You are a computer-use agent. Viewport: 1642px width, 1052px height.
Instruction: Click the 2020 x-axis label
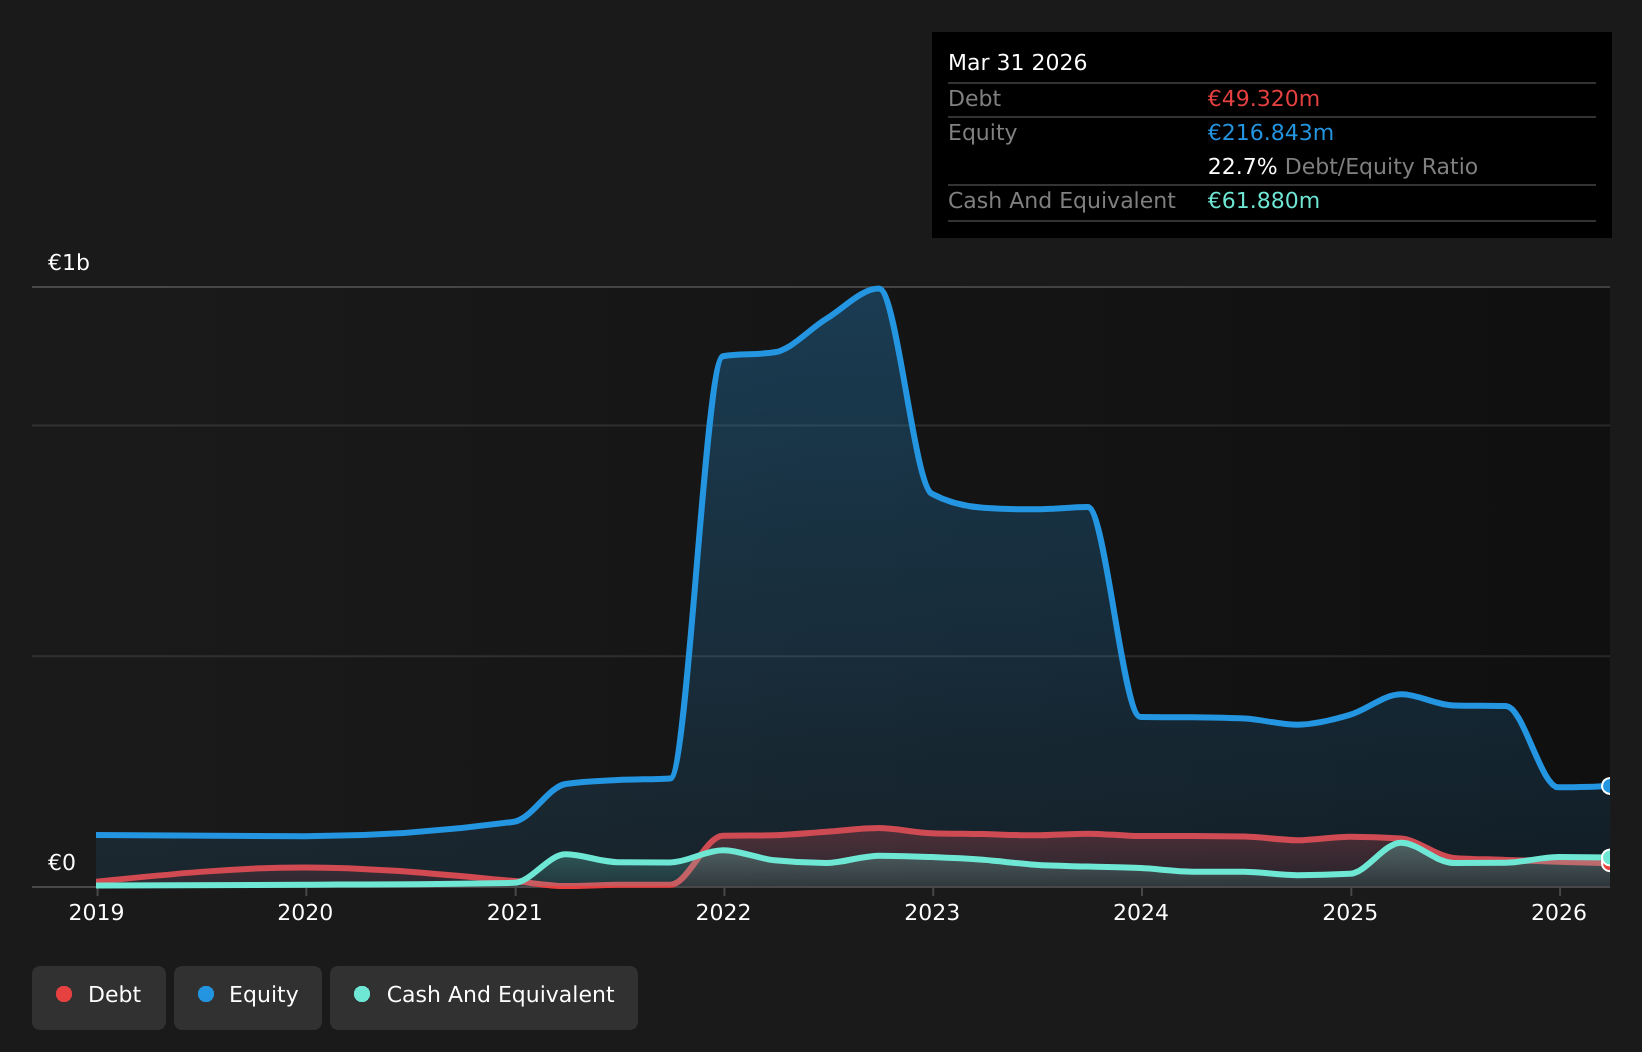tap(305, 913)
